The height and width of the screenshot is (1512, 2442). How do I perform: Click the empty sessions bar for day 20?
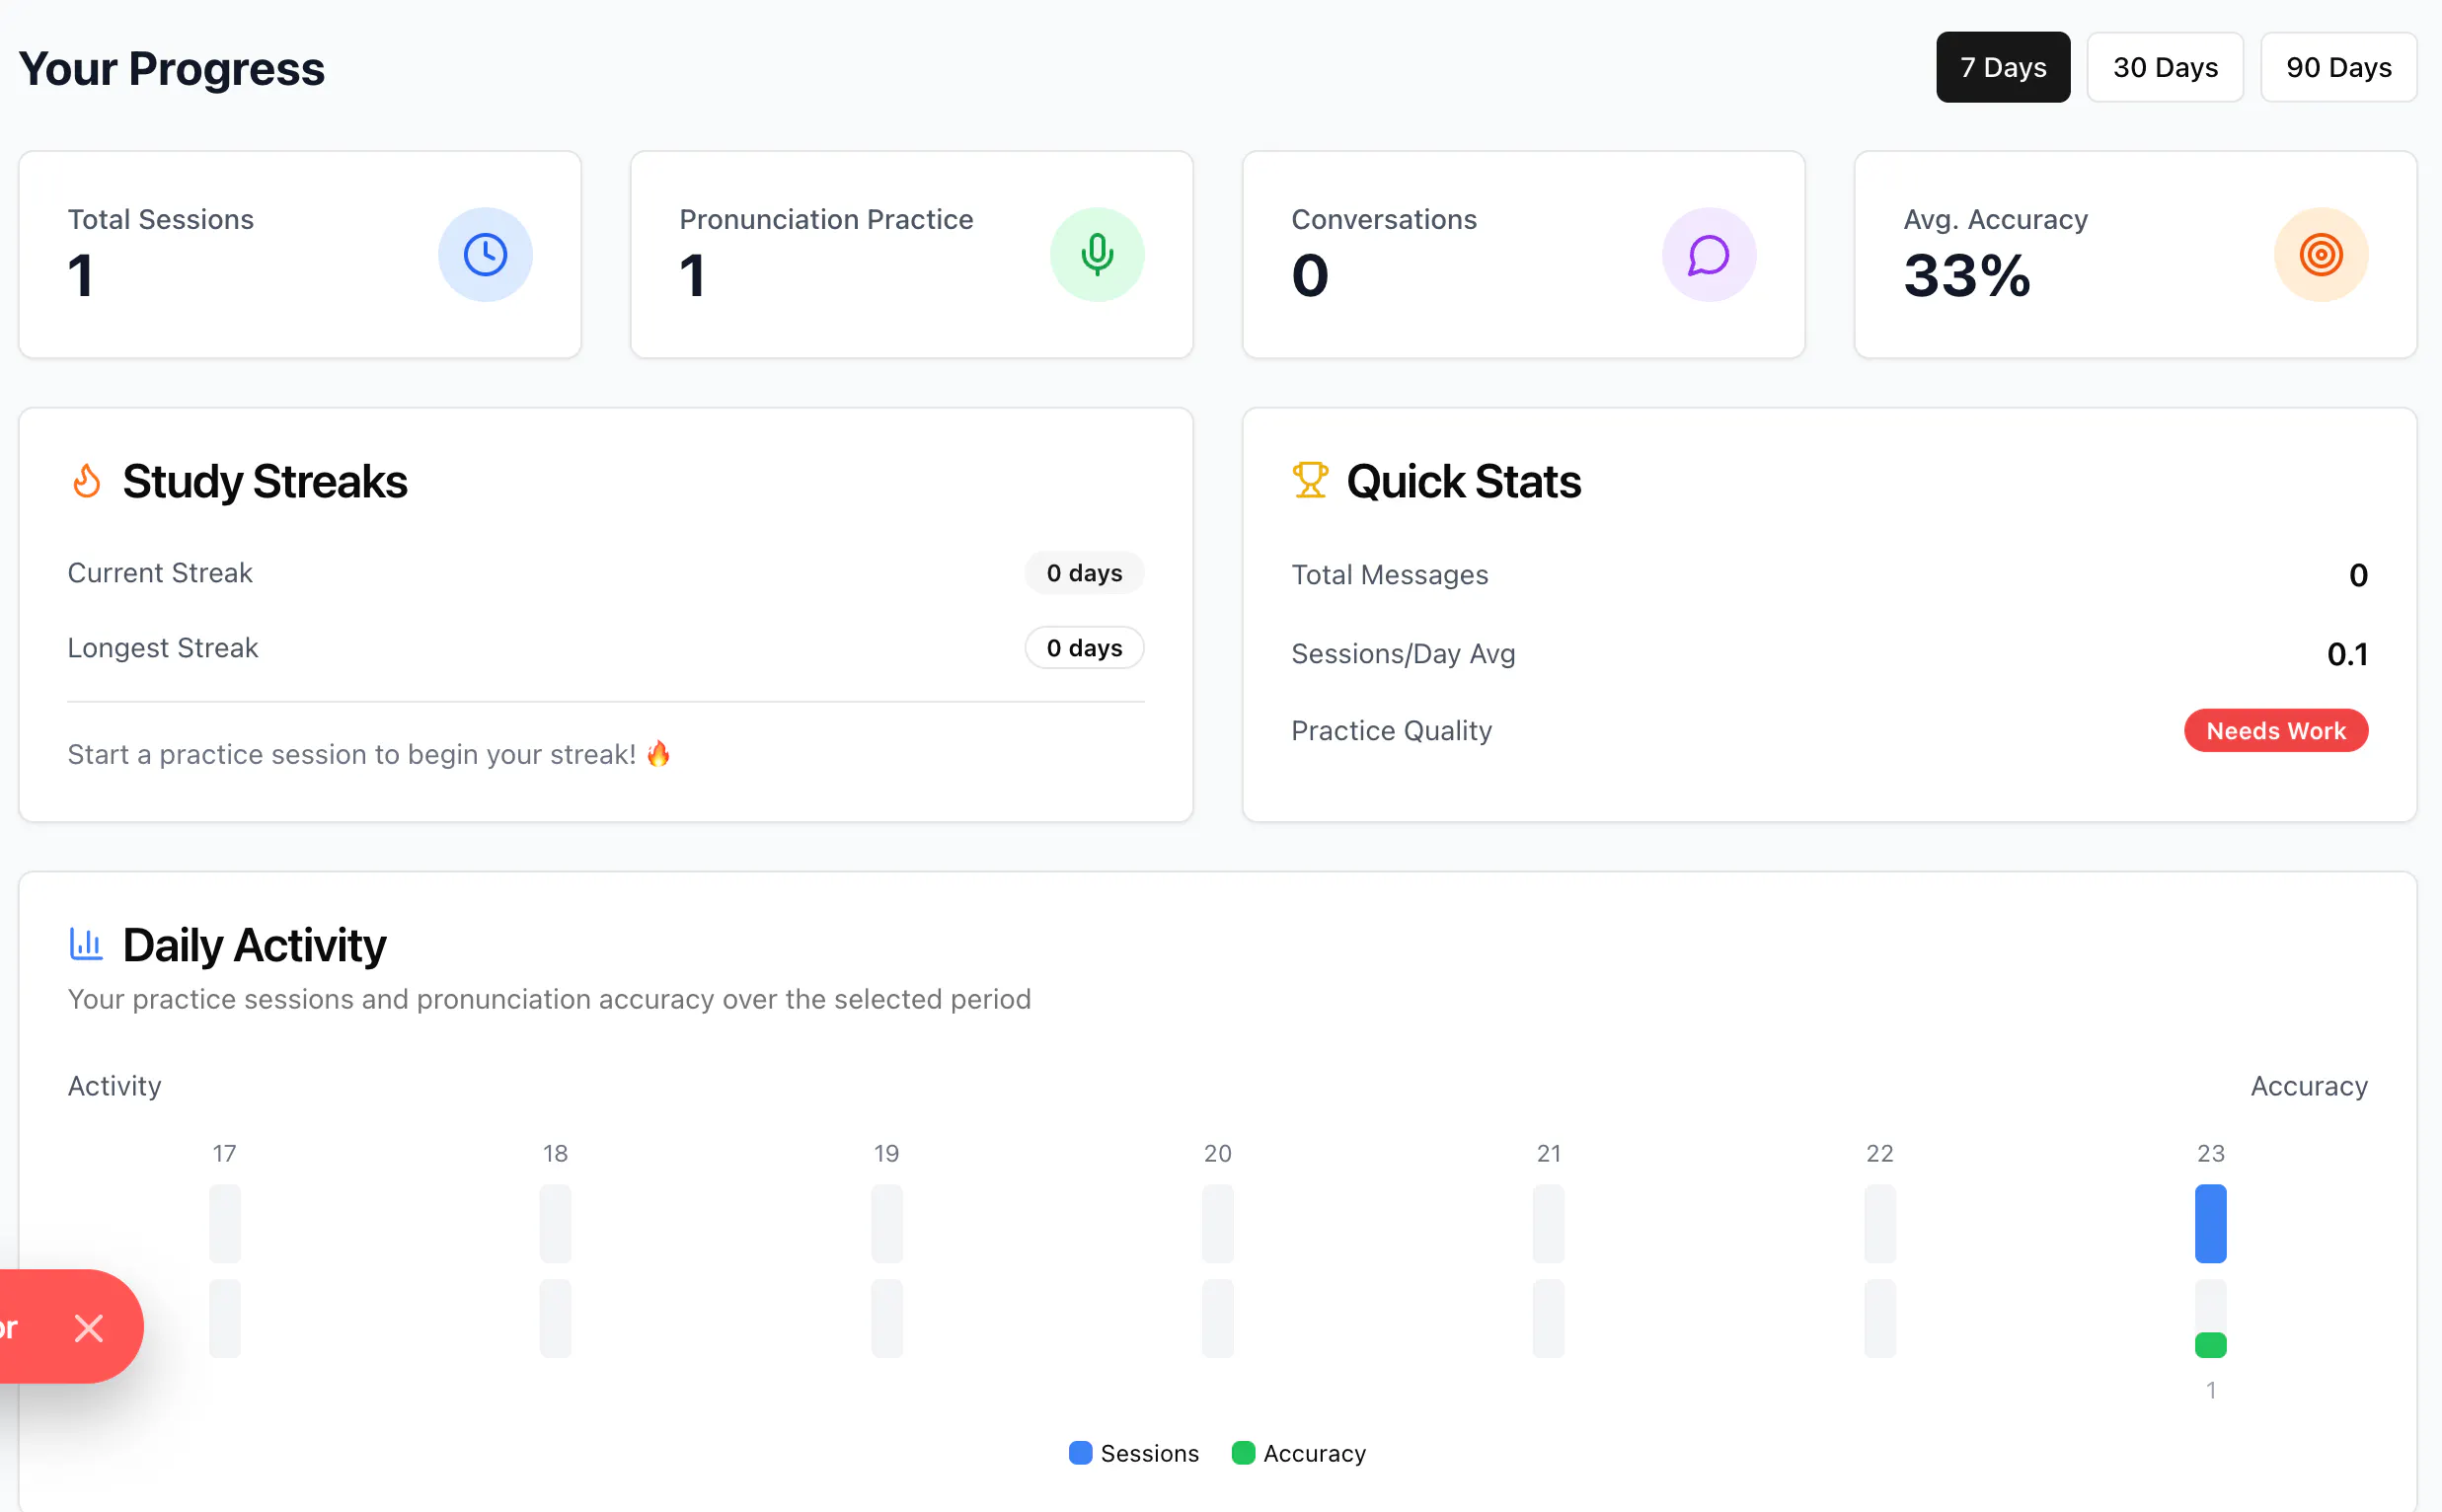(x=1217, y=1223)
